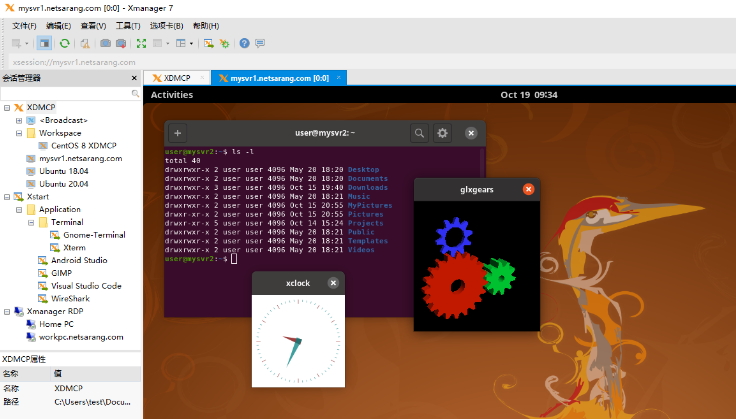Click the feedback speech bubble icon
Viewport: 736px width, 419px height.
[260, 43]
